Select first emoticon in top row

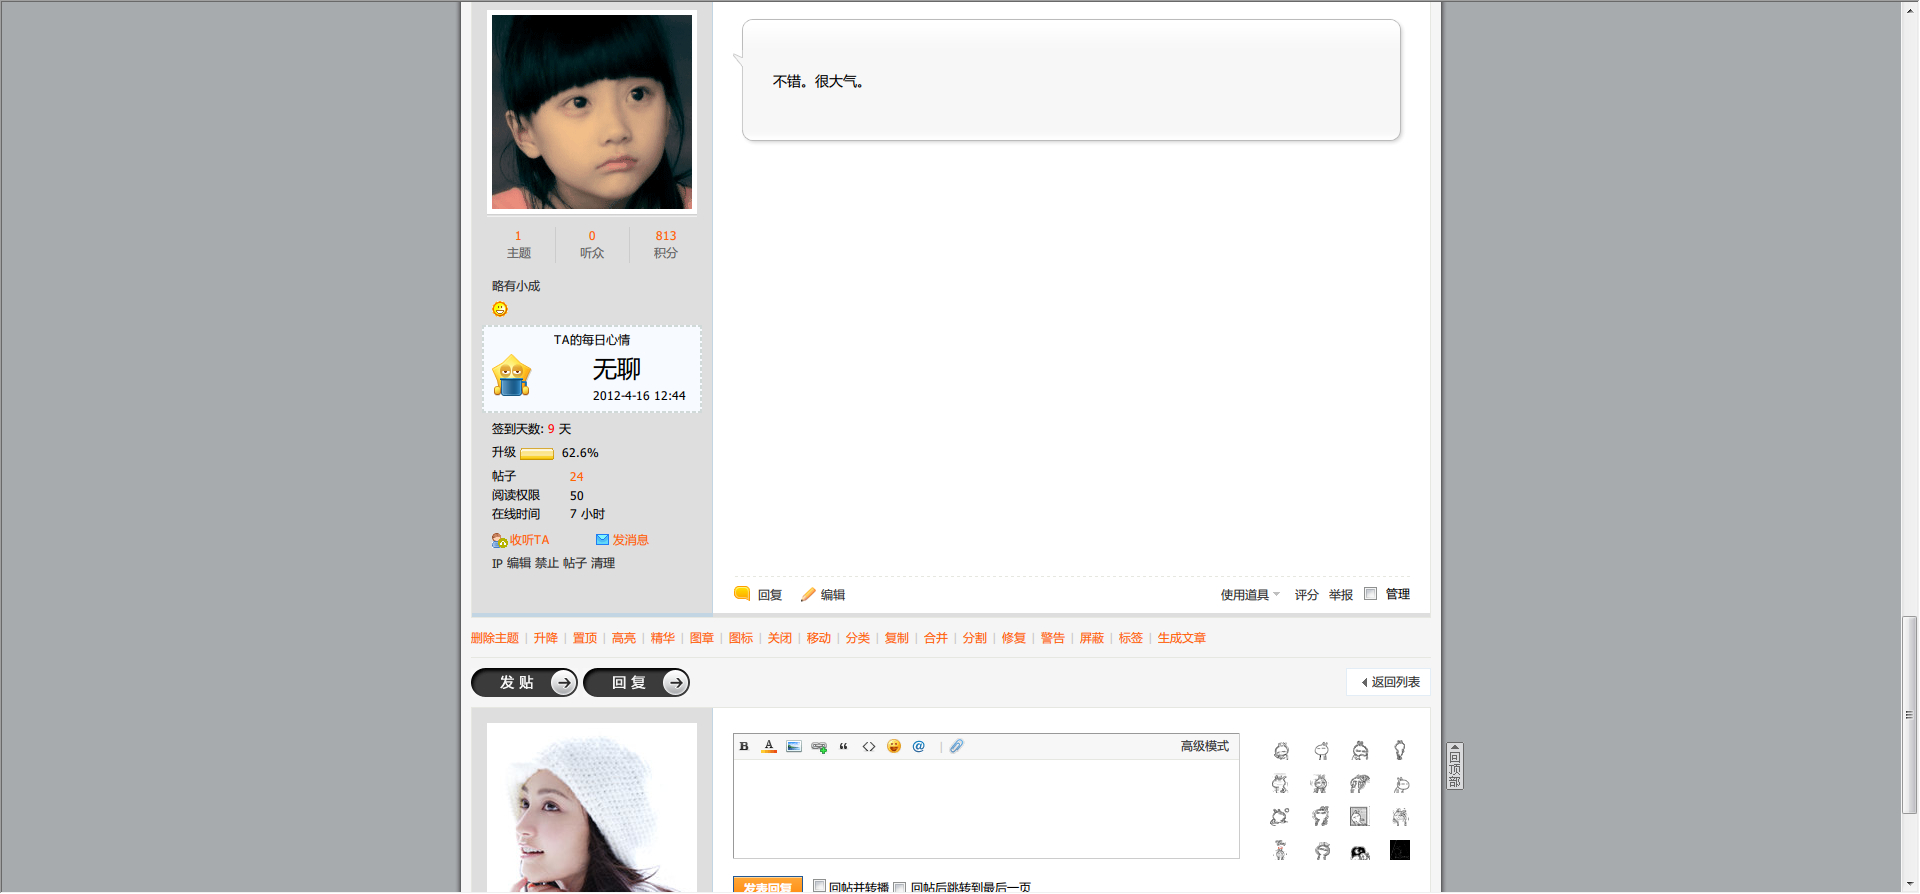(1281, 751)
